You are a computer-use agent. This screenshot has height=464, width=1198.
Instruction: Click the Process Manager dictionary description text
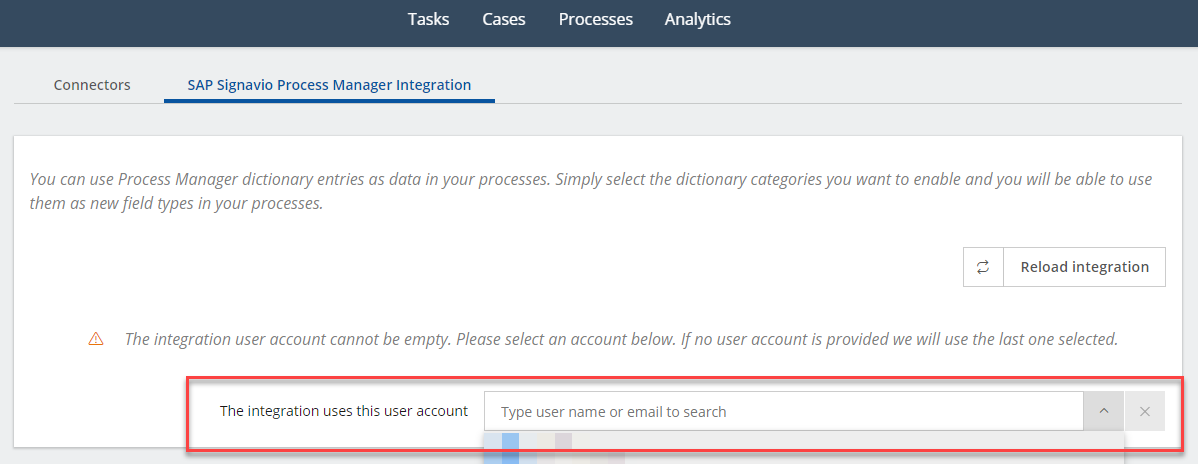pyautogui.click(x=591, y=192)
